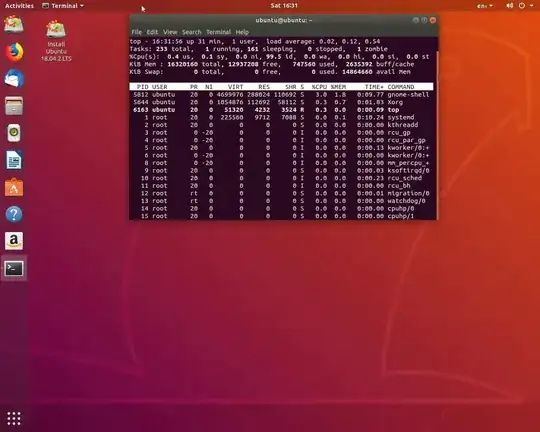Open the View menu in Terminal

[x=170, y=32]
